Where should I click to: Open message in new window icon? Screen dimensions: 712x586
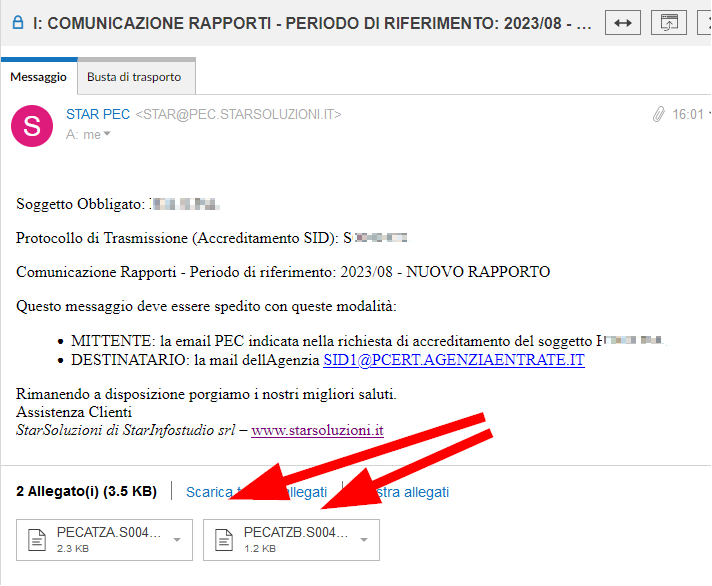click(668, 23)
